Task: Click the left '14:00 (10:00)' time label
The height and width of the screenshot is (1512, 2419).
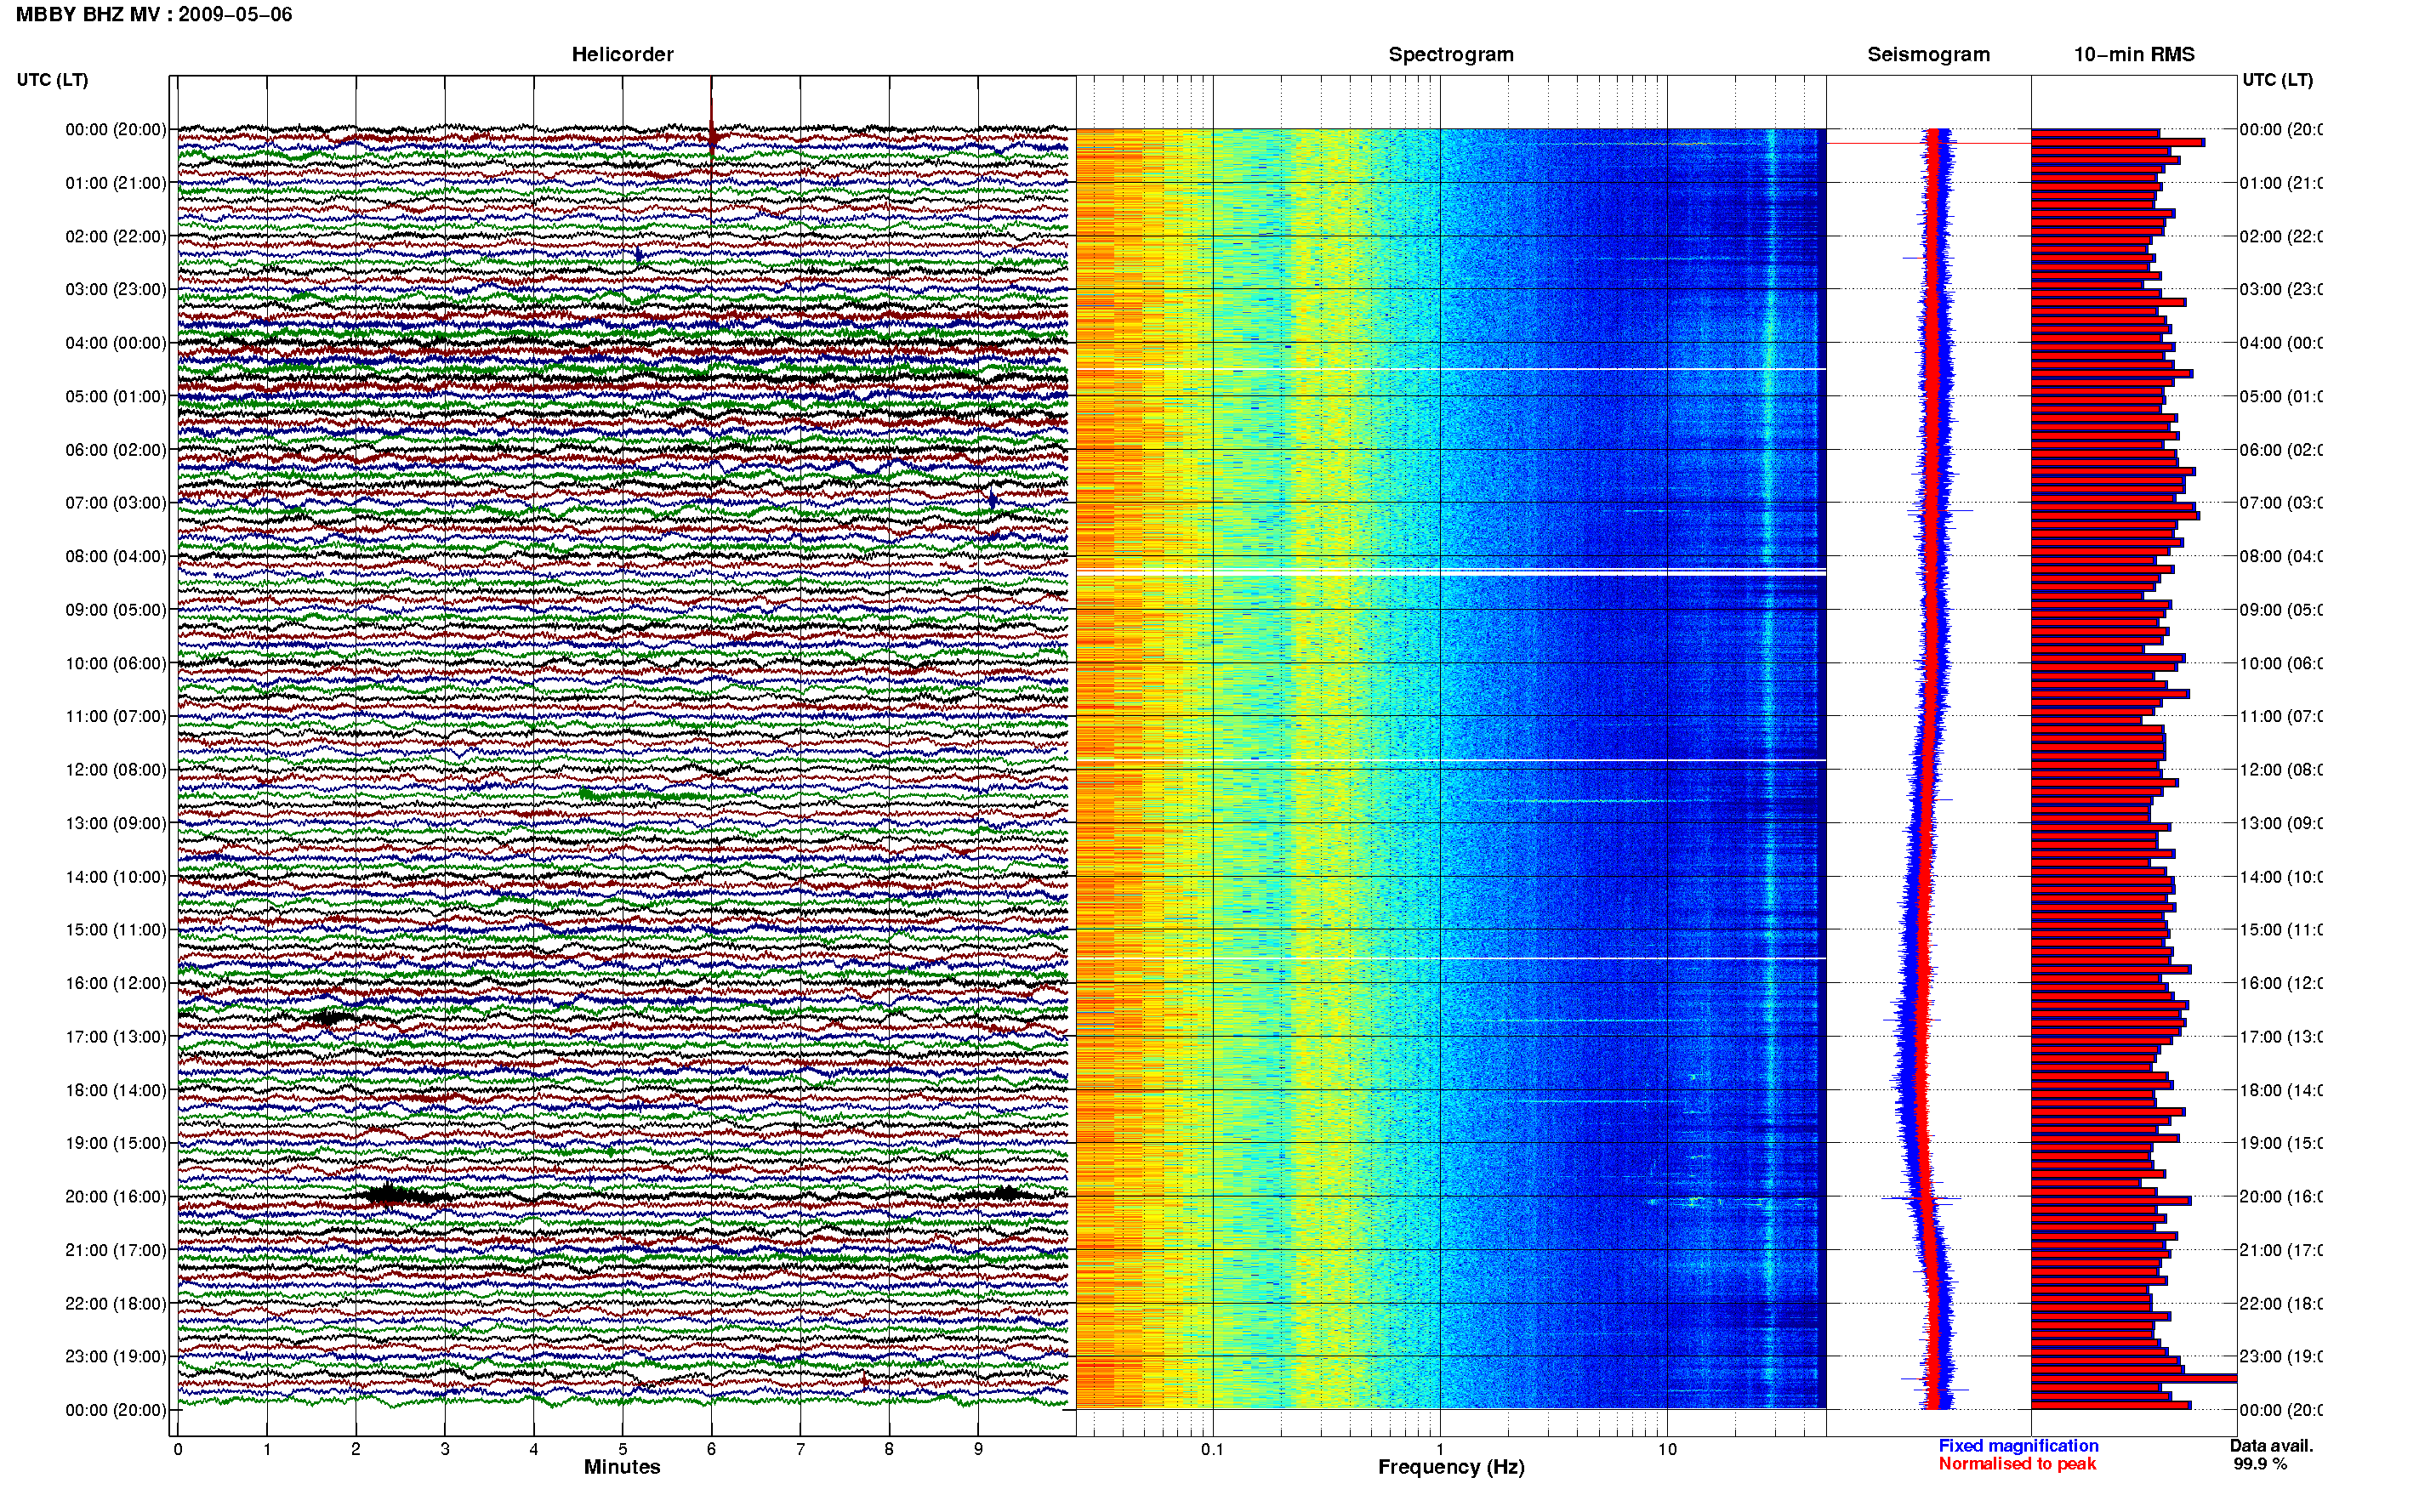Action: [x=116, y=877]
